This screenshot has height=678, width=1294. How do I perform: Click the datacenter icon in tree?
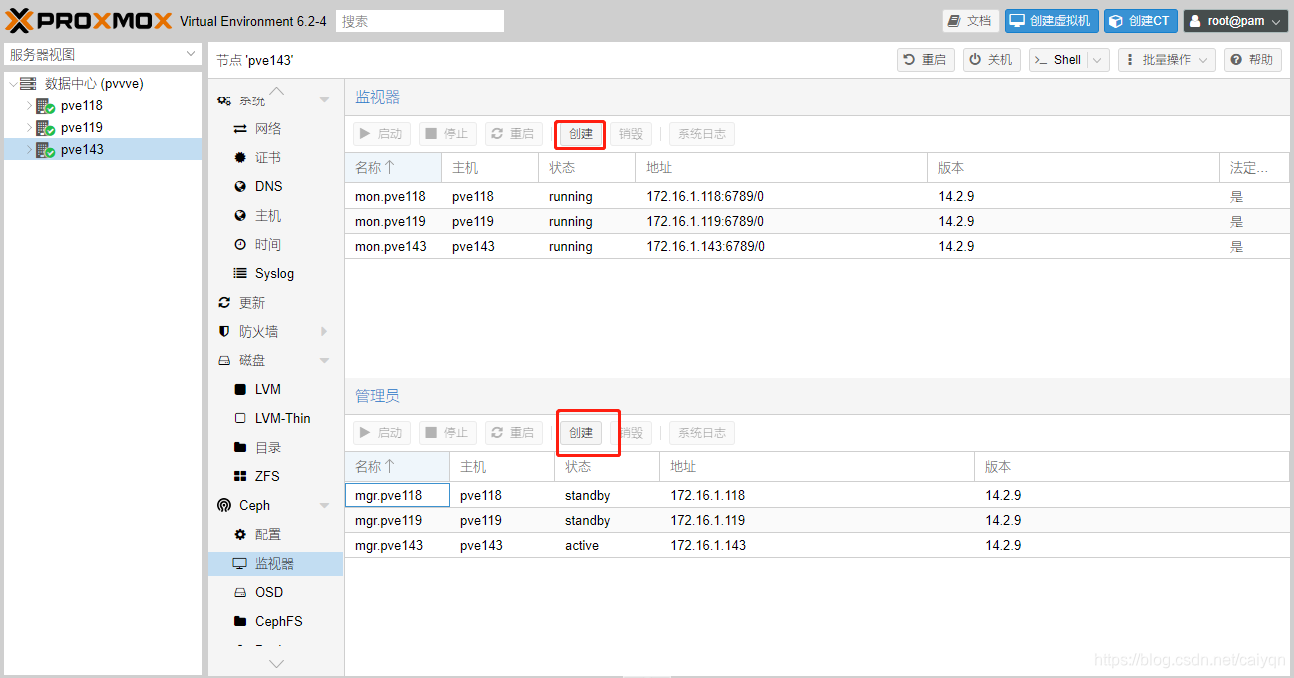point(28,84)
